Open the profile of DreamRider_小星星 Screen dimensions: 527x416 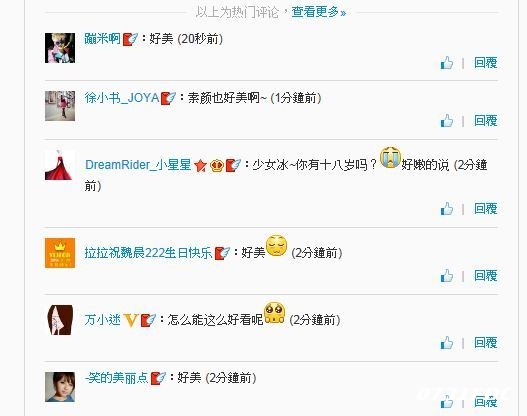point(138,165)
